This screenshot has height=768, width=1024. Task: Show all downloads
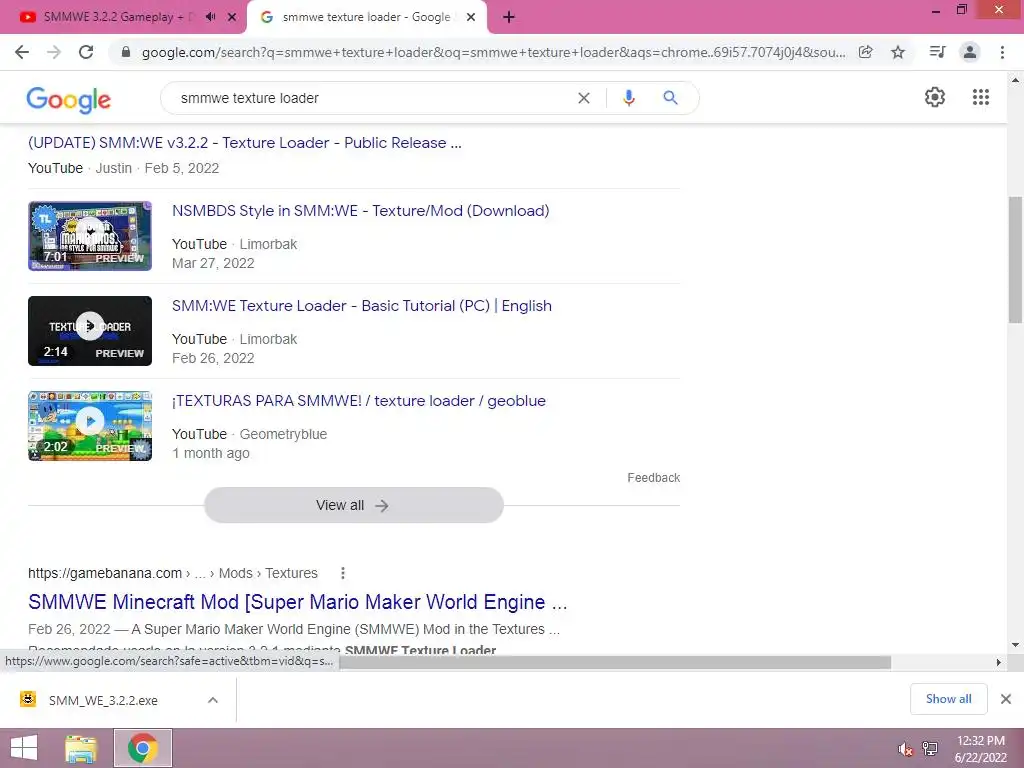(x=948, y=699)
